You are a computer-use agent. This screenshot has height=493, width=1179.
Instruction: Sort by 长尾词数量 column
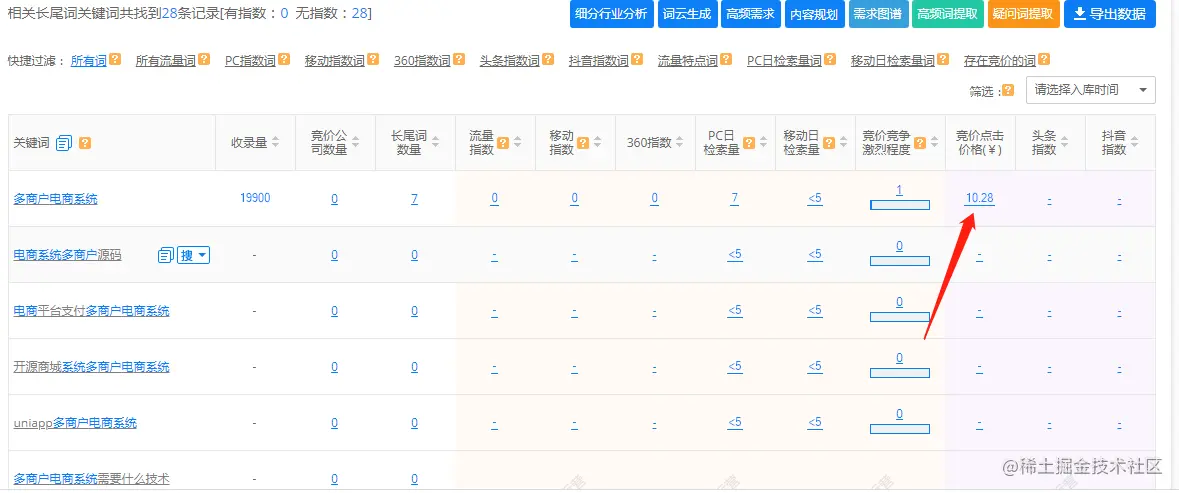pos(436,143)
